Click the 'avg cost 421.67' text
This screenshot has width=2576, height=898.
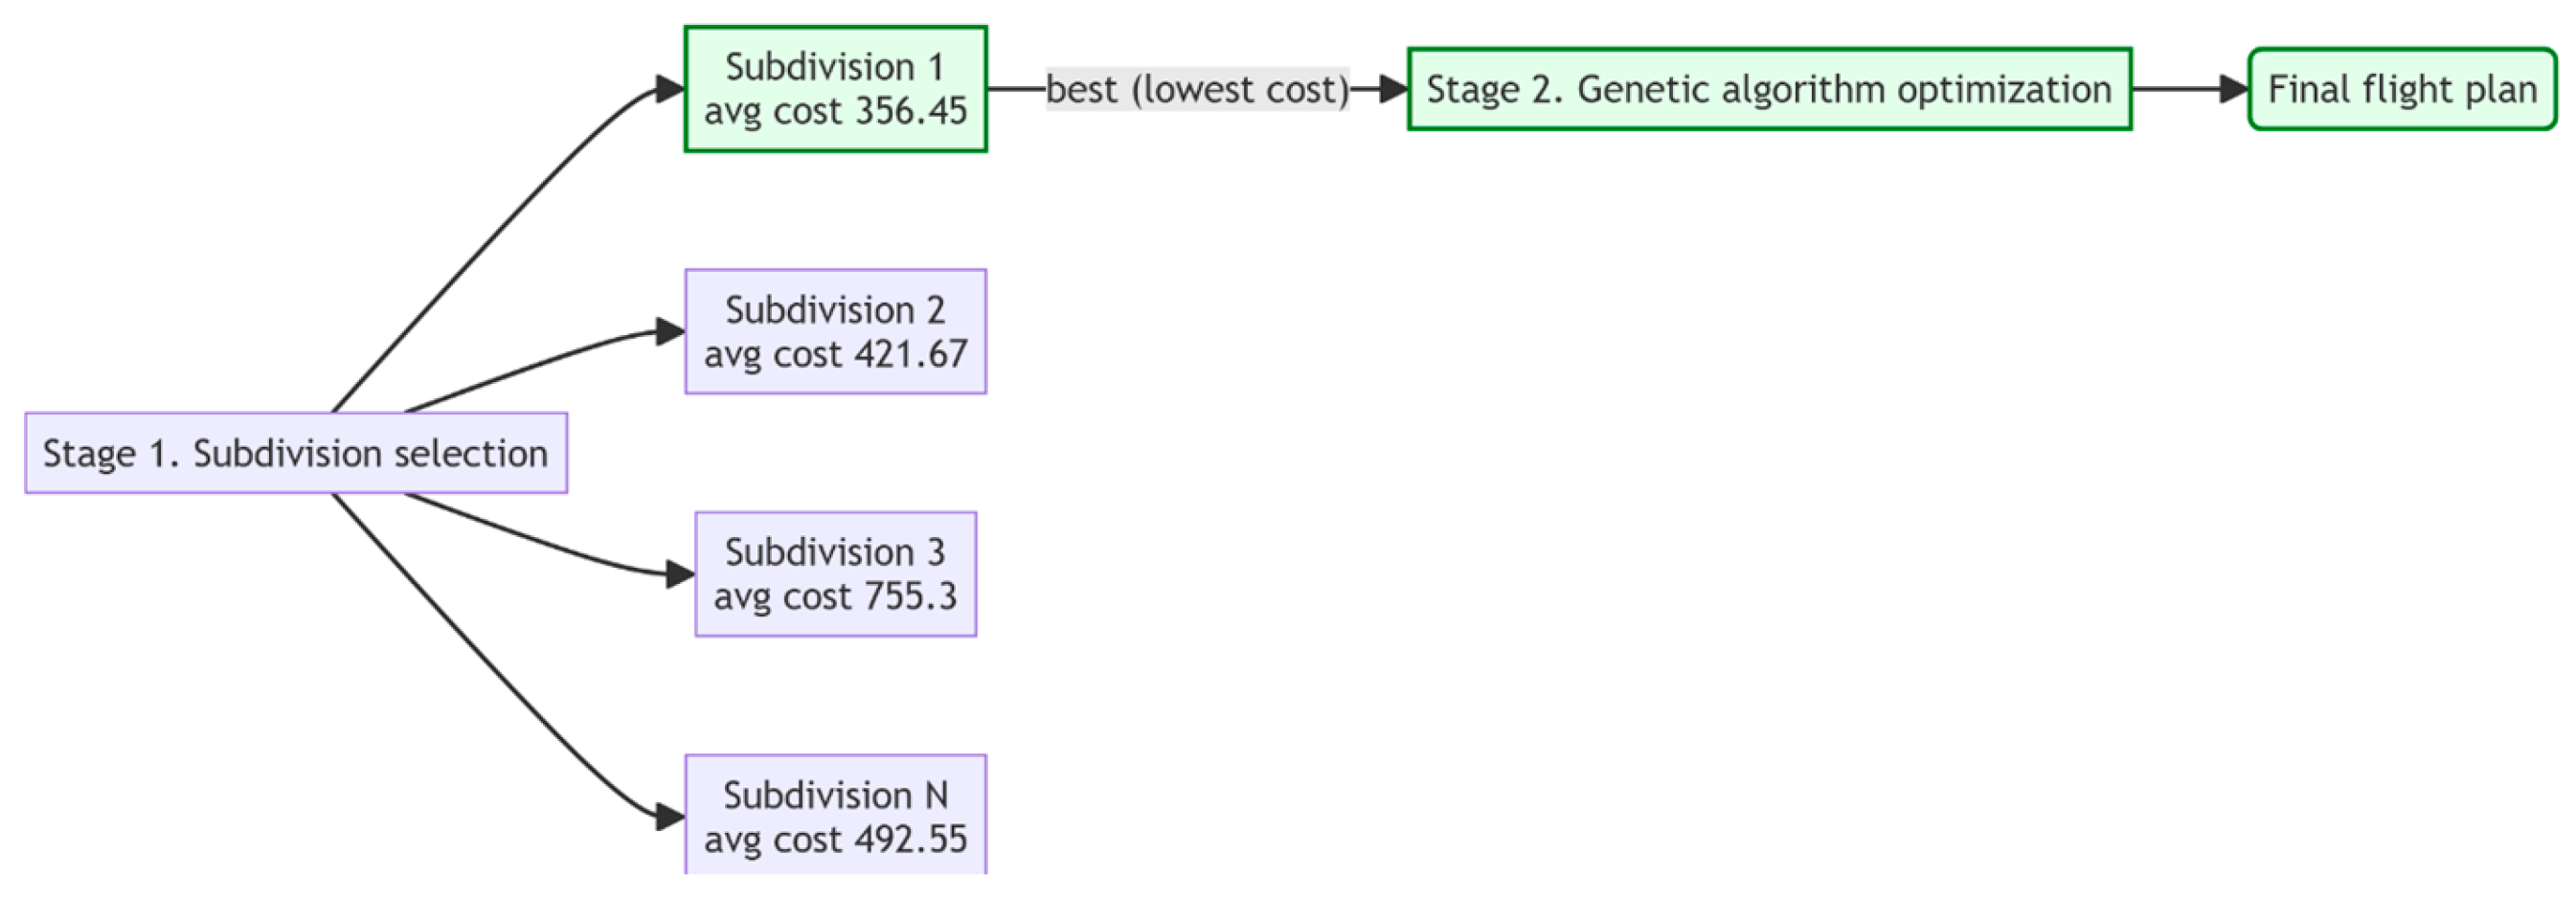[x=835, y=354]
